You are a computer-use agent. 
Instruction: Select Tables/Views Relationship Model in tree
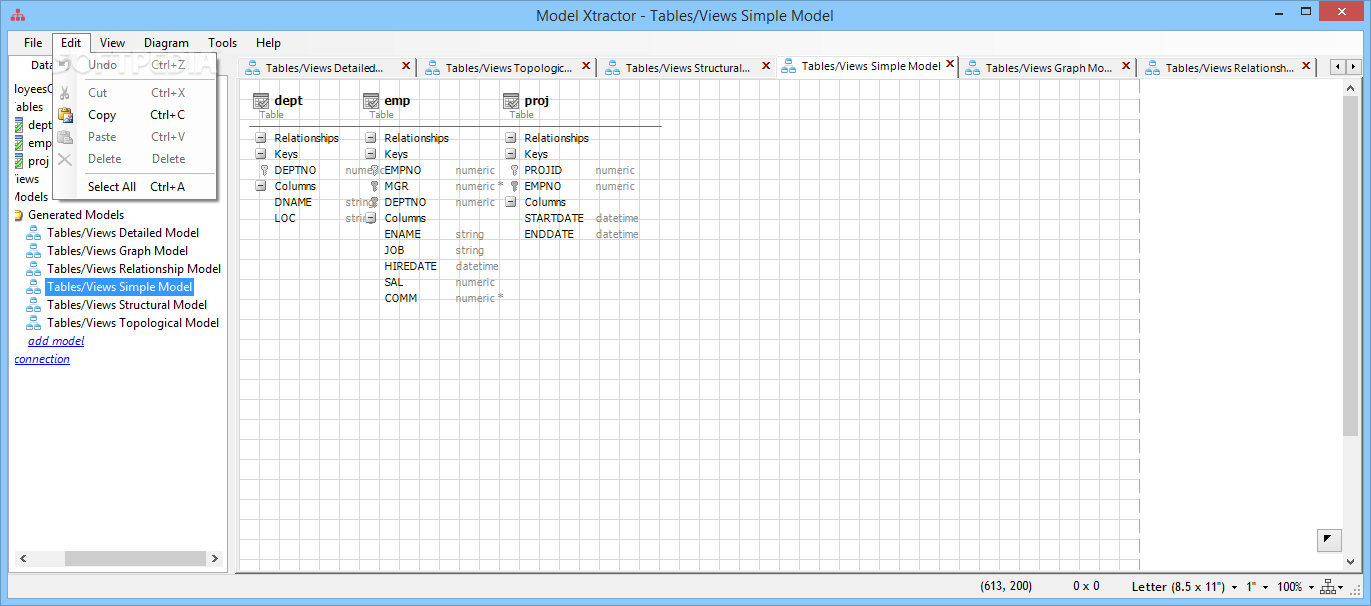pos(134,269)
